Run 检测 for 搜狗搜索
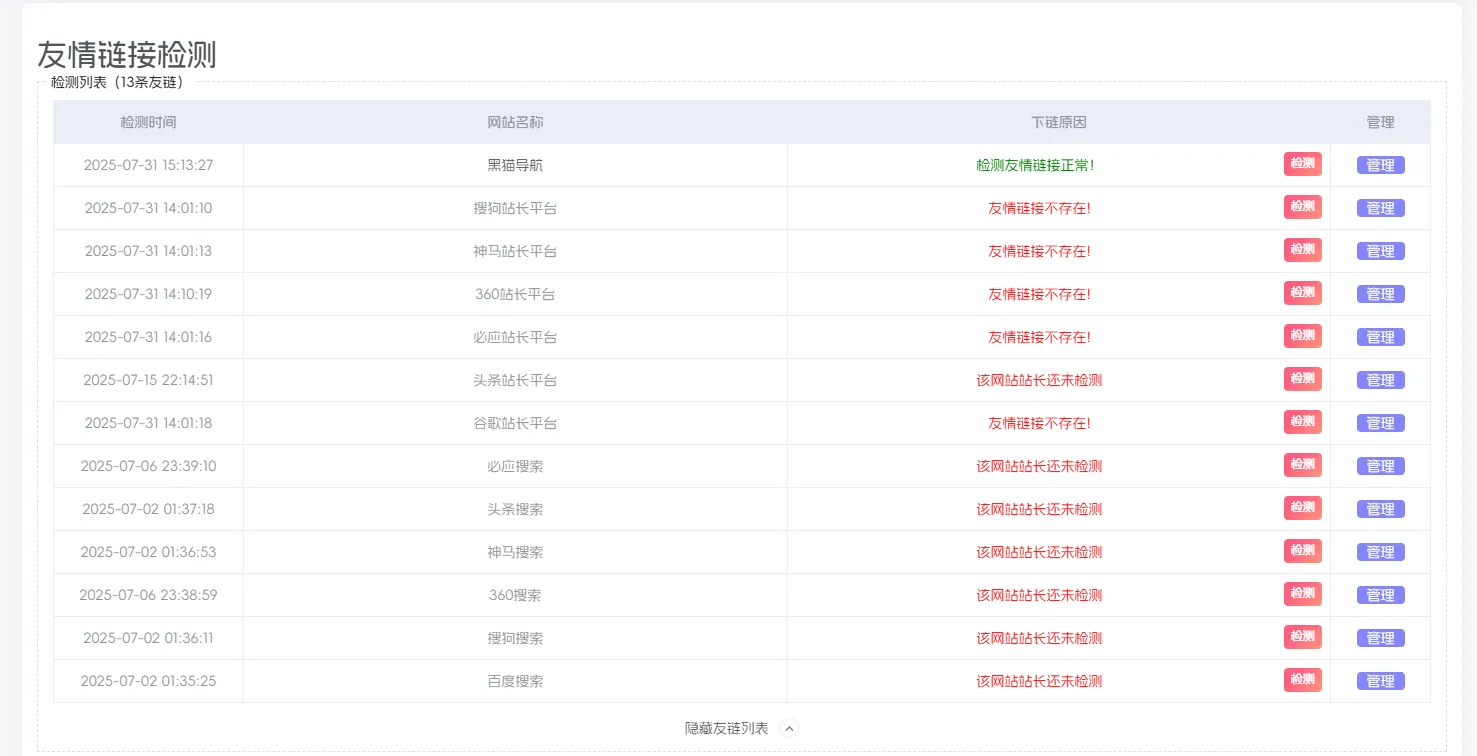The image size is (1477, 756). click(x=1302, y=637)
